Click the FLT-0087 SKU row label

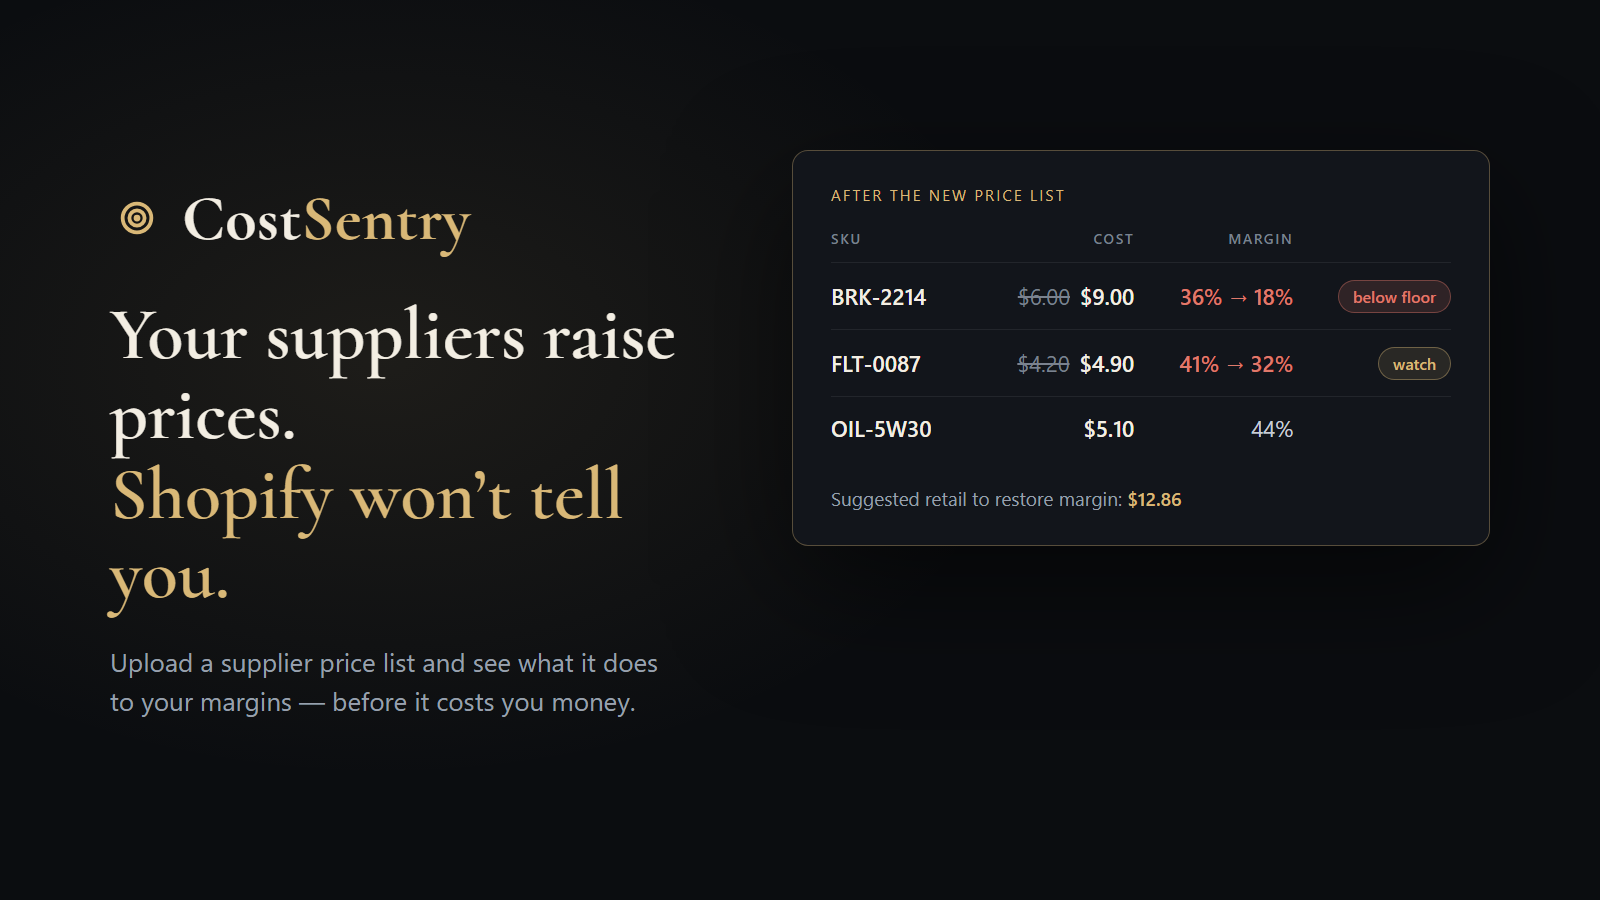point(876,364)
